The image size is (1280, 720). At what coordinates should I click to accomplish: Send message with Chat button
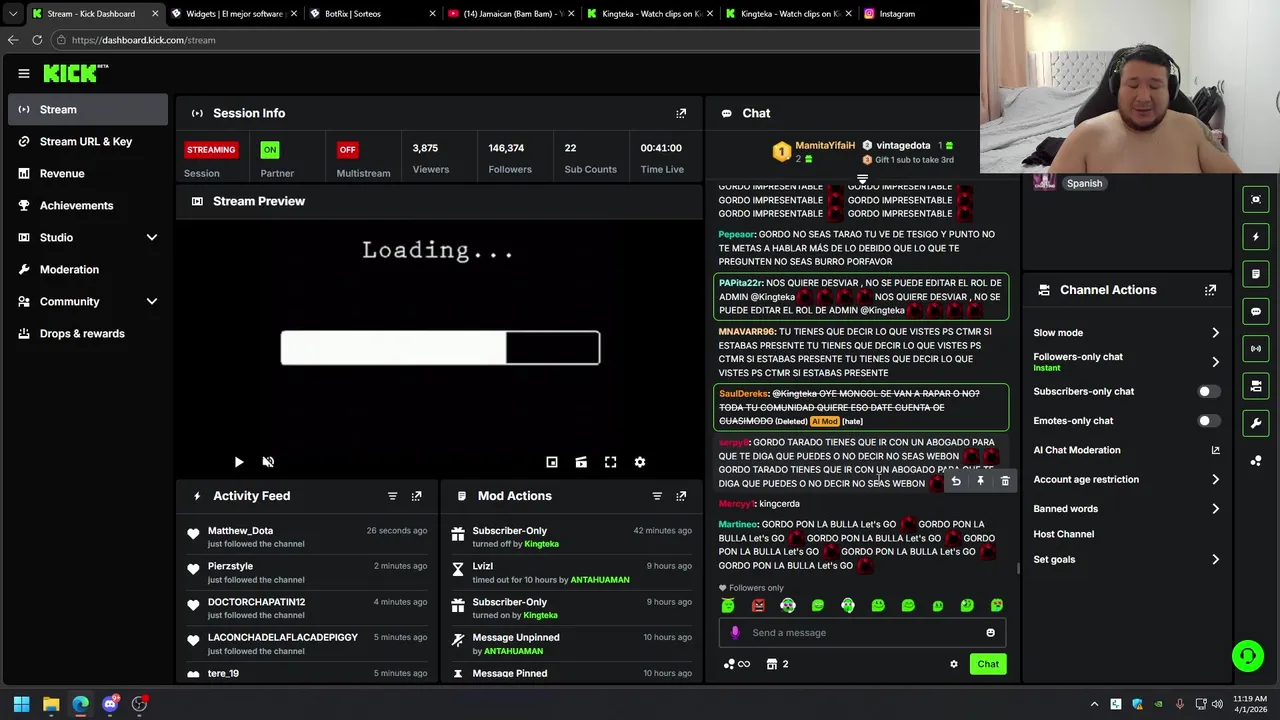point(988,664)
